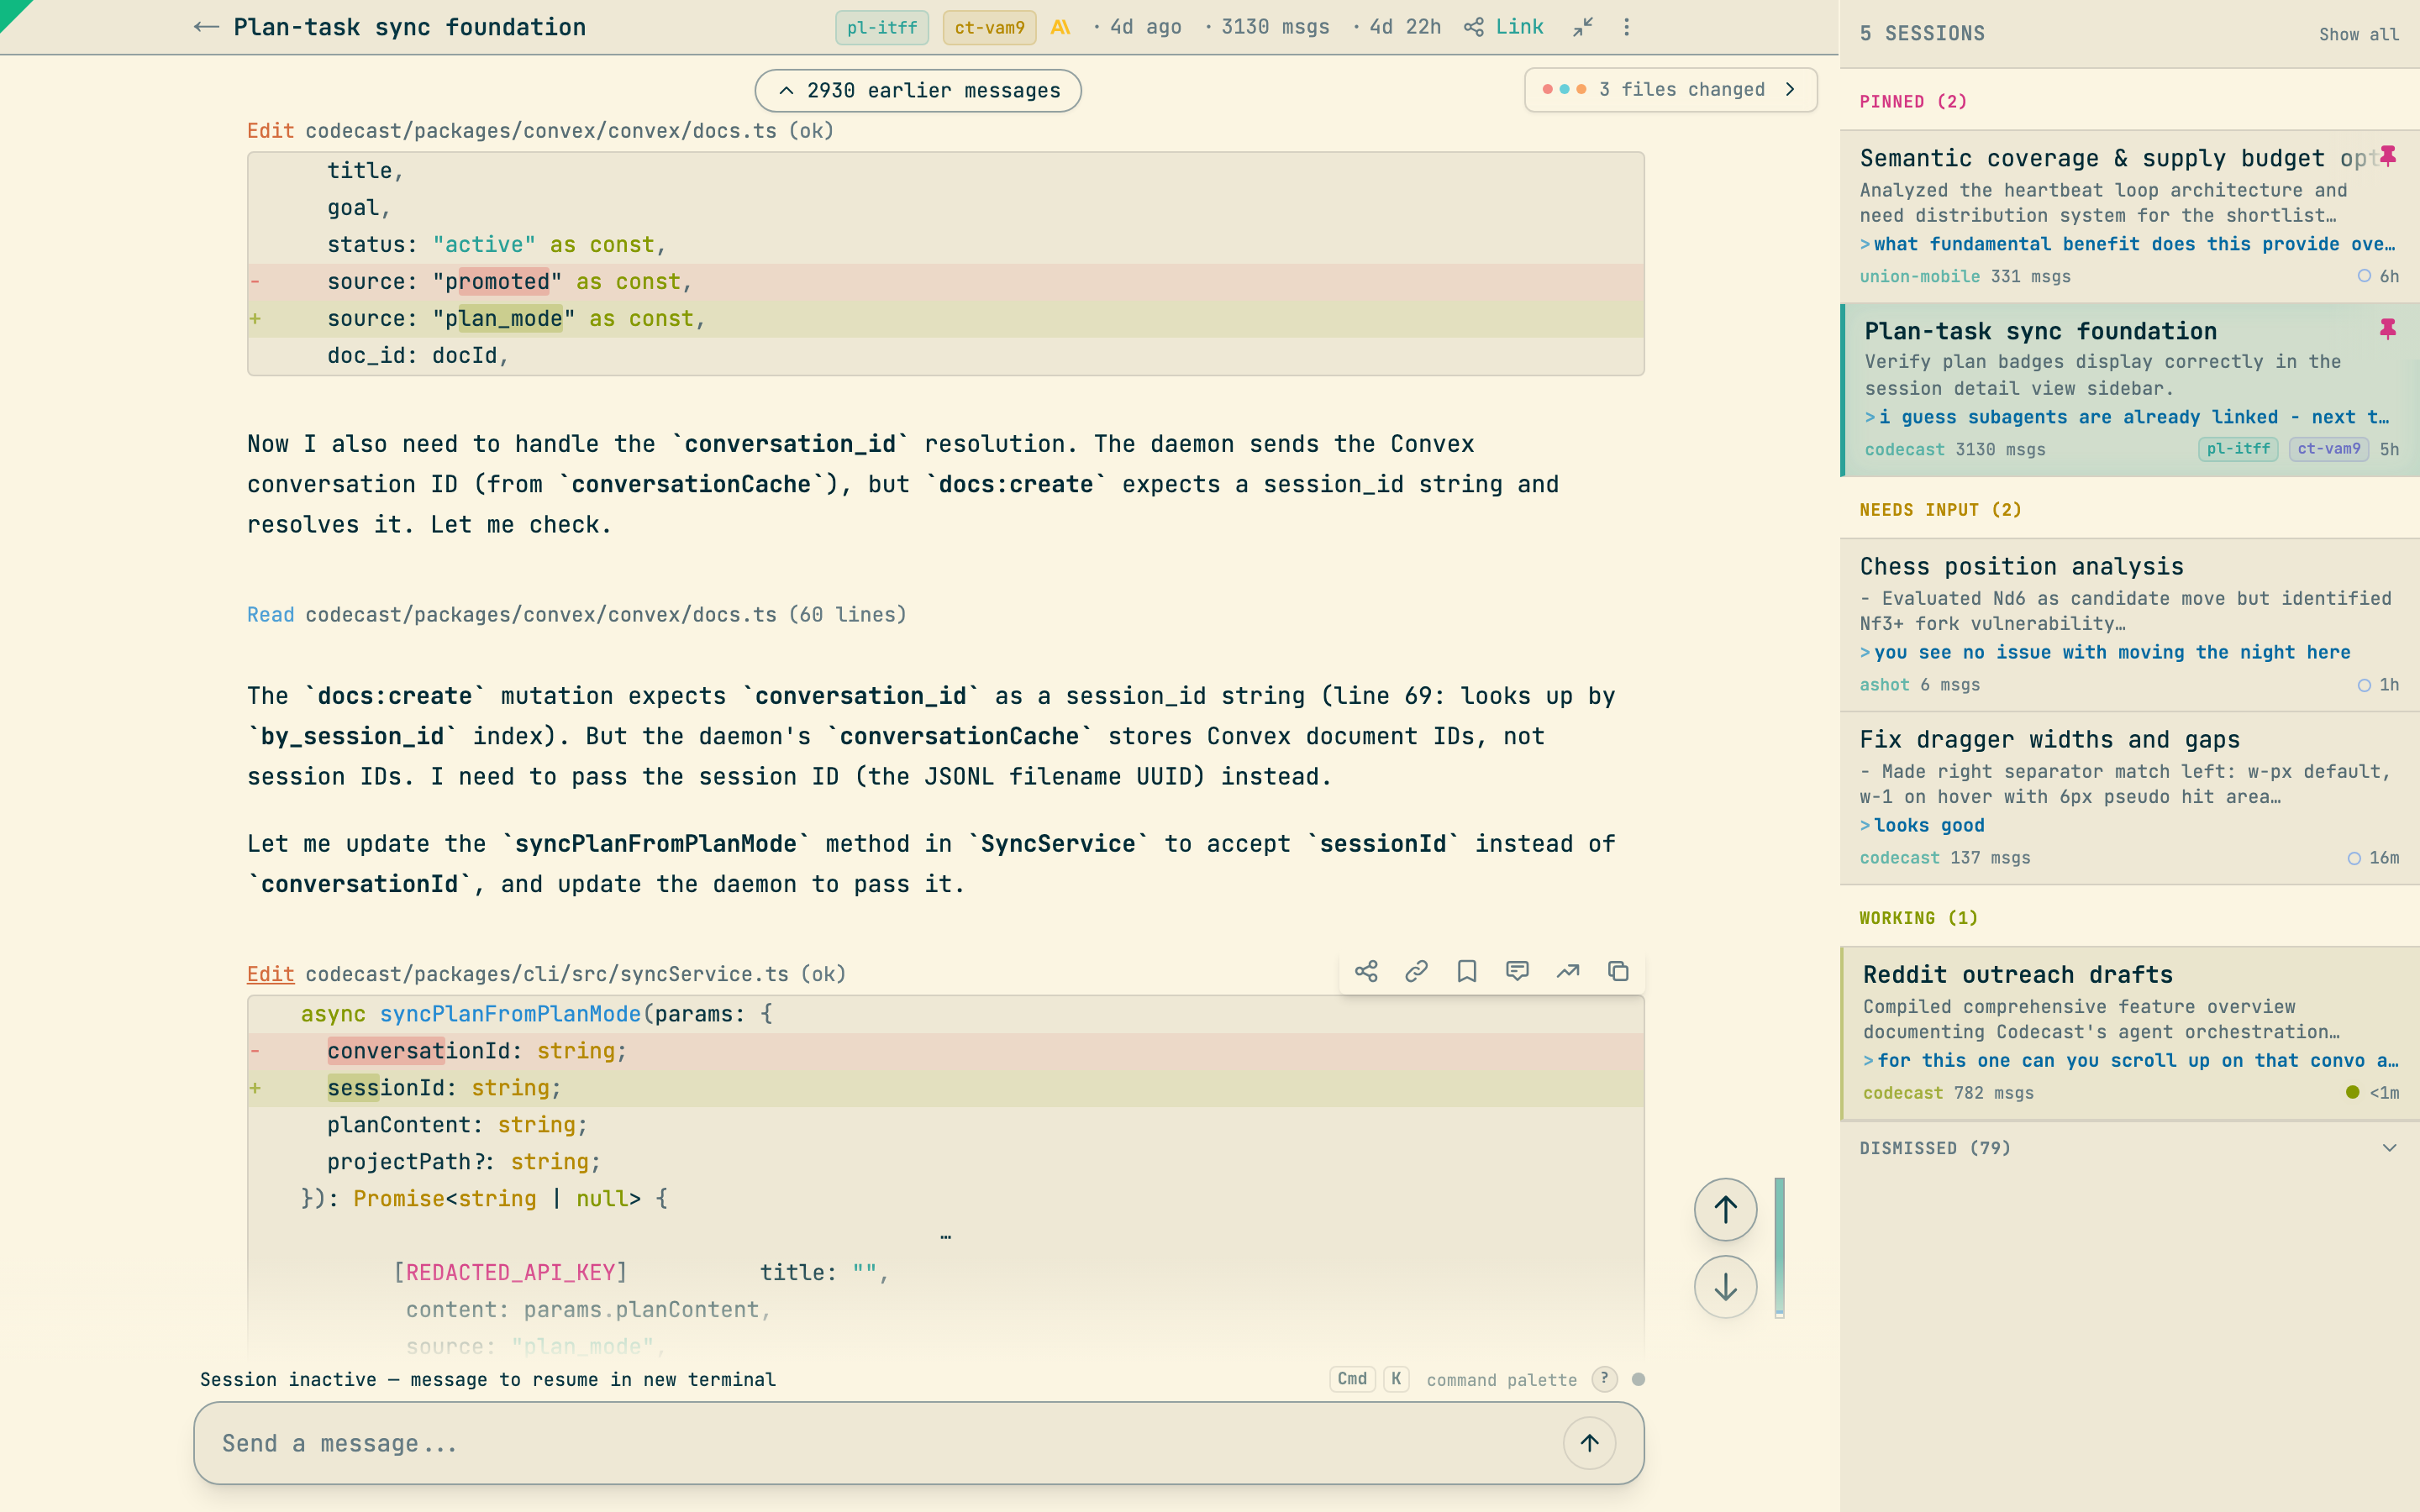Select the pl-itff badge in the header
2420x1512 pixels.
(881, 27)
